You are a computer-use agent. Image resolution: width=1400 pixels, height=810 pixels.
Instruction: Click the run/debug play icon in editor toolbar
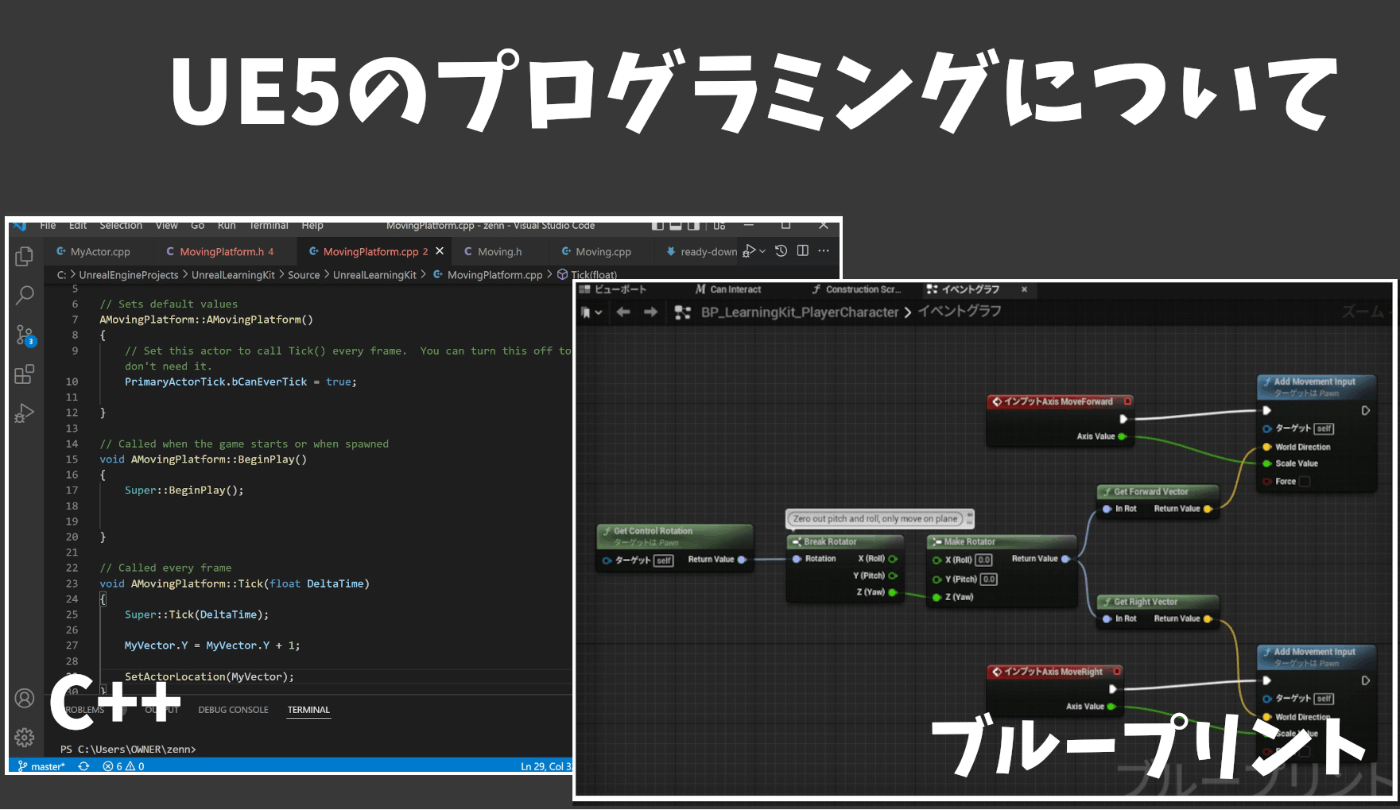[x=749, y=251]
